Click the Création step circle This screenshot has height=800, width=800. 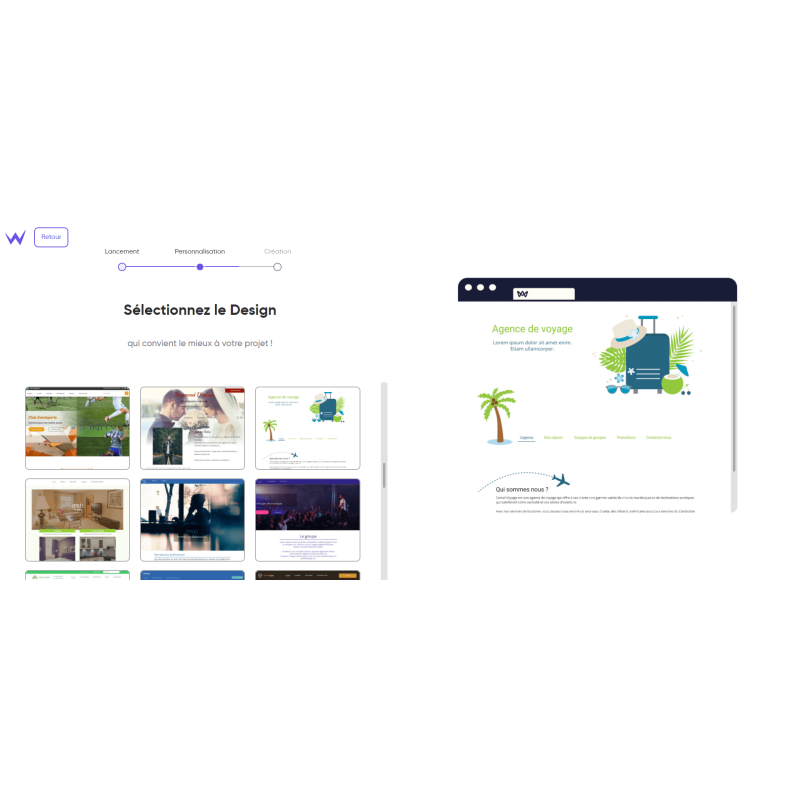277,267
